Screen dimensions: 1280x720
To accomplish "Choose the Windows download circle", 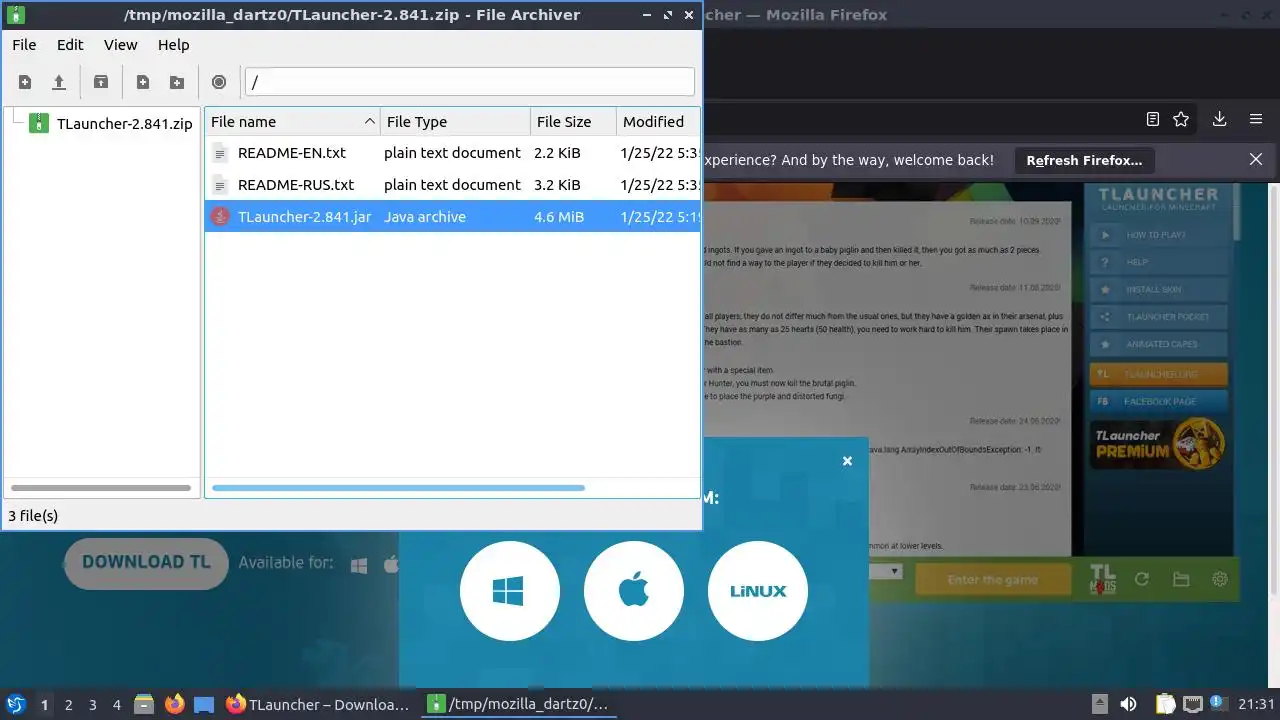I will pos(510,591).
